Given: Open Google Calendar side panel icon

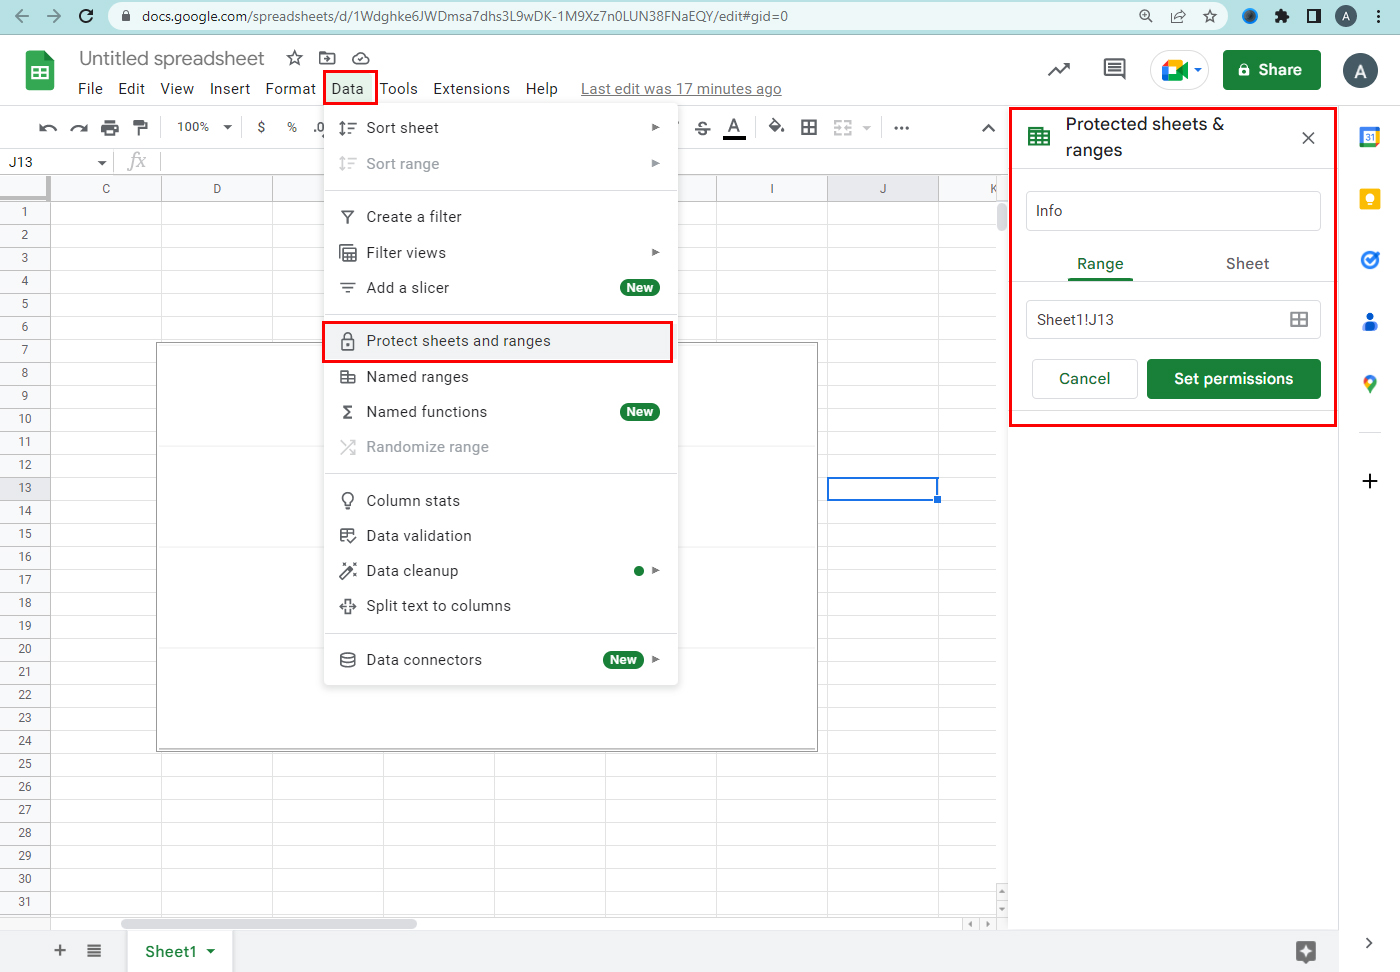Looking at the screenshot, I should coord(1370,138).
